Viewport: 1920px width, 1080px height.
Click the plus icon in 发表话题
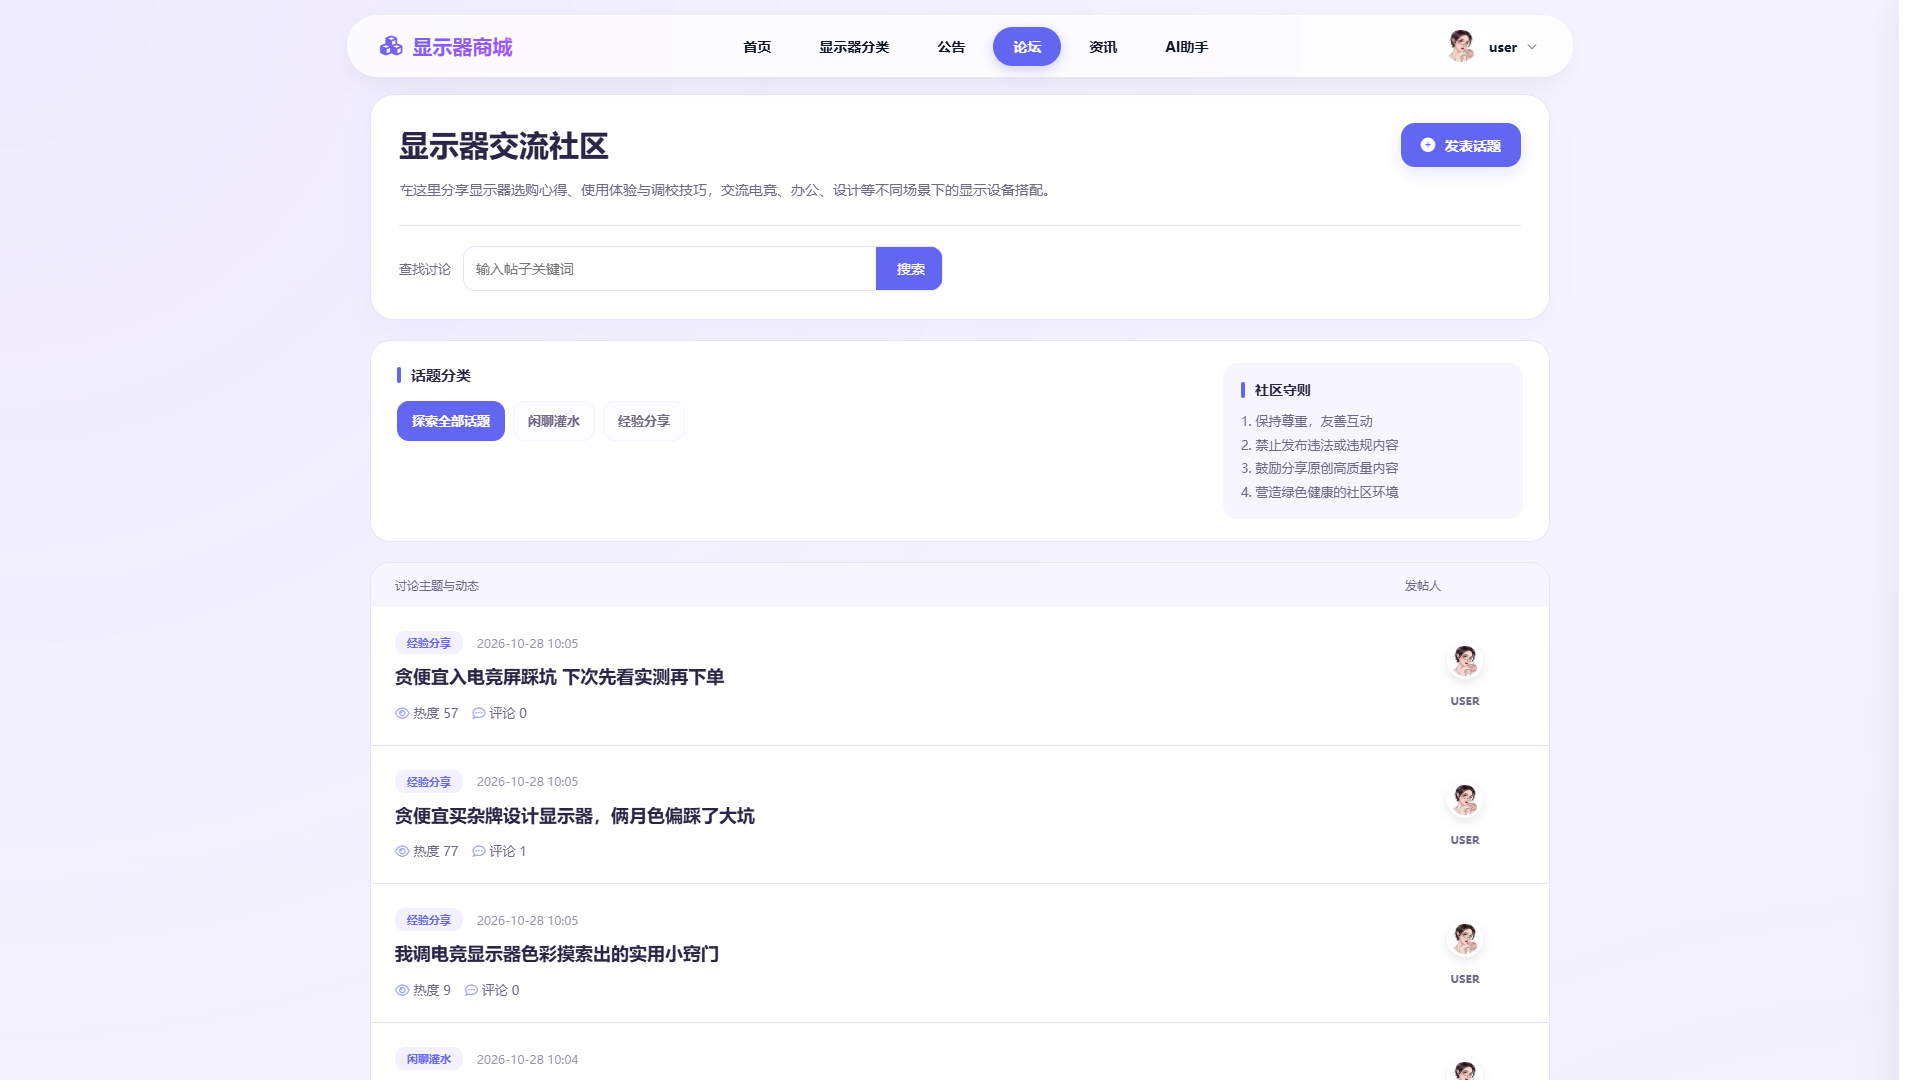click(1428, 145)
